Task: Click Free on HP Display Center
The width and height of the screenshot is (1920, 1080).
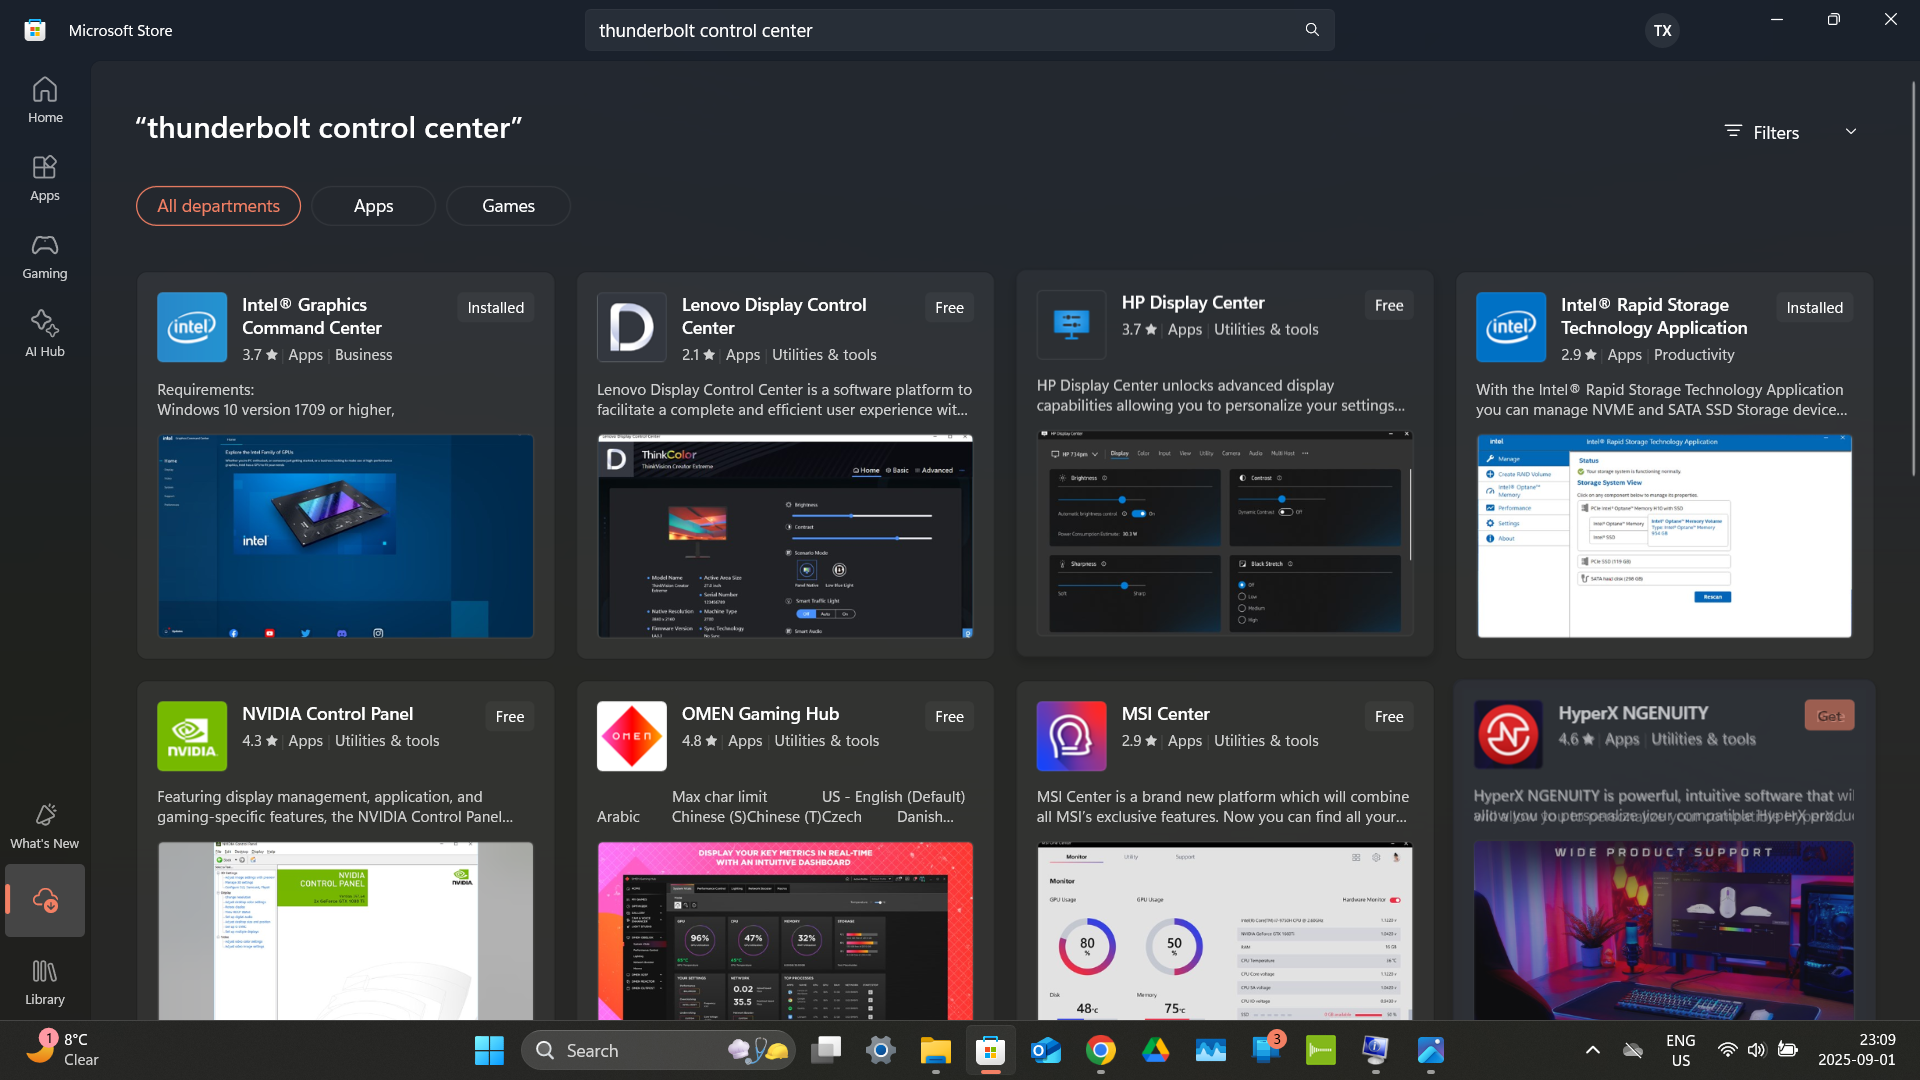Action: tap(1389, 306)
